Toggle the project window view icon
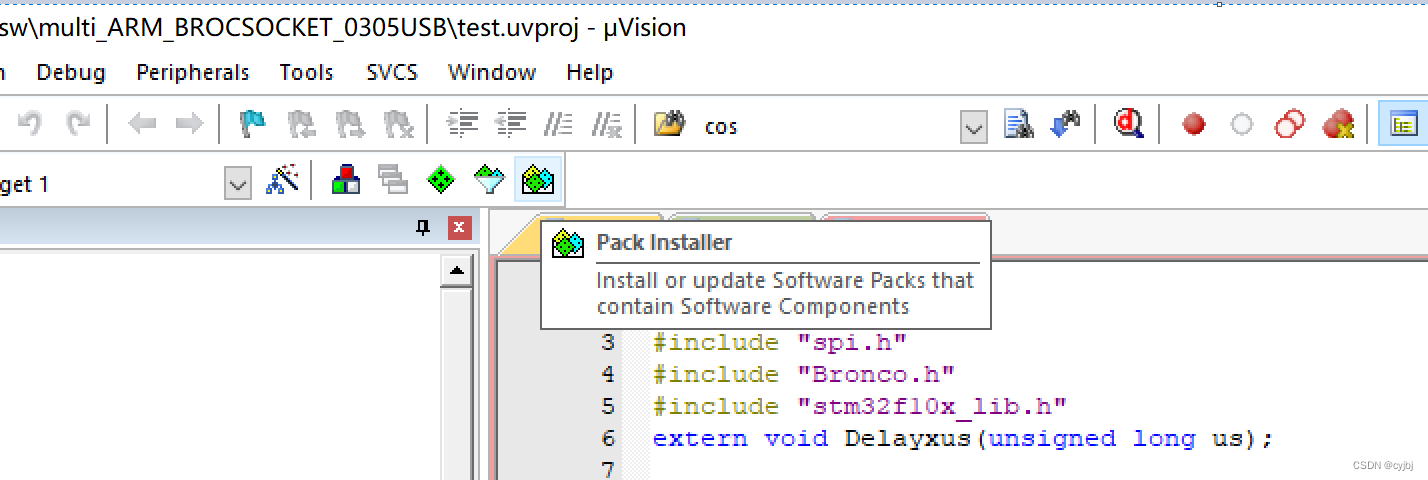The width and height of the screenshot is (1428, 480). (x=1404, y=125)
